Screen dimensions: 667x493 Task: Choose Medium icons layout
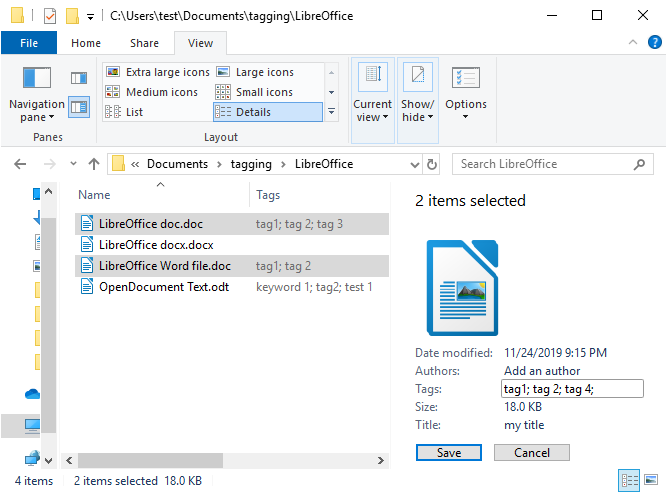(152, 92)
